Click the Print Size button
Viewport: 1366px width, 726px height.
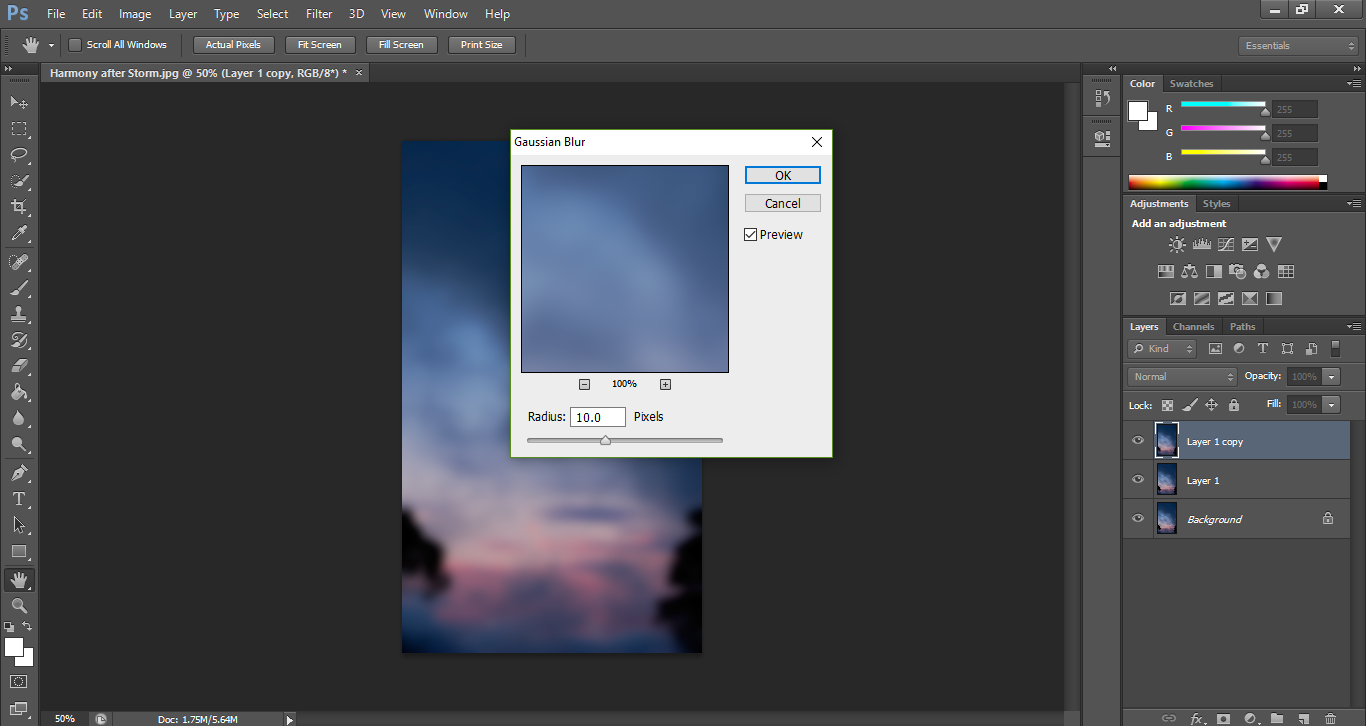[x=482, y=45]
